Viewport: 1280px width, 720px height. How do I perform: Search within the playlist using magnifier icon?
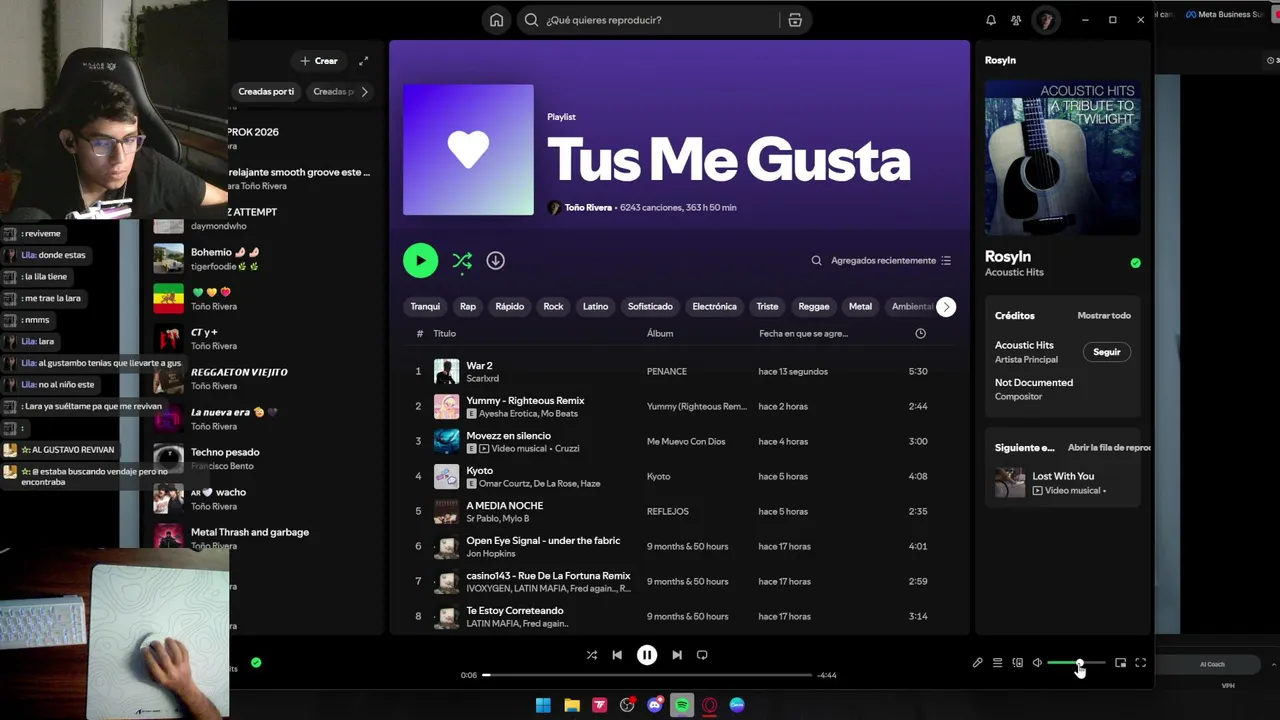(816, 261)
